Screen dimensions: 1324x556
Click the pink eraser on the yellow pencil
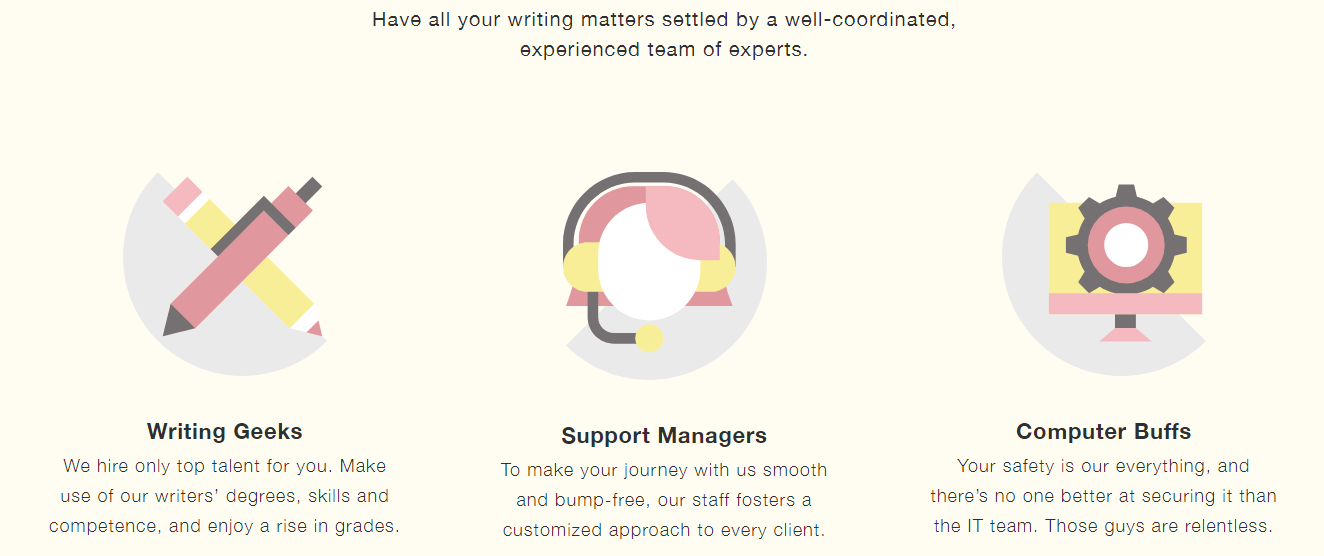183,197
